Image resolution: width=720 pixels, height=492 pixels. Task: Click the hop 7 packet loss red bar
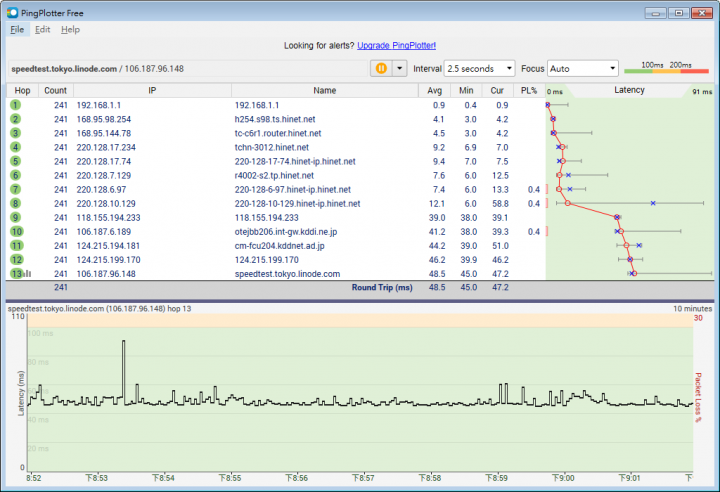tap(547, 189)
